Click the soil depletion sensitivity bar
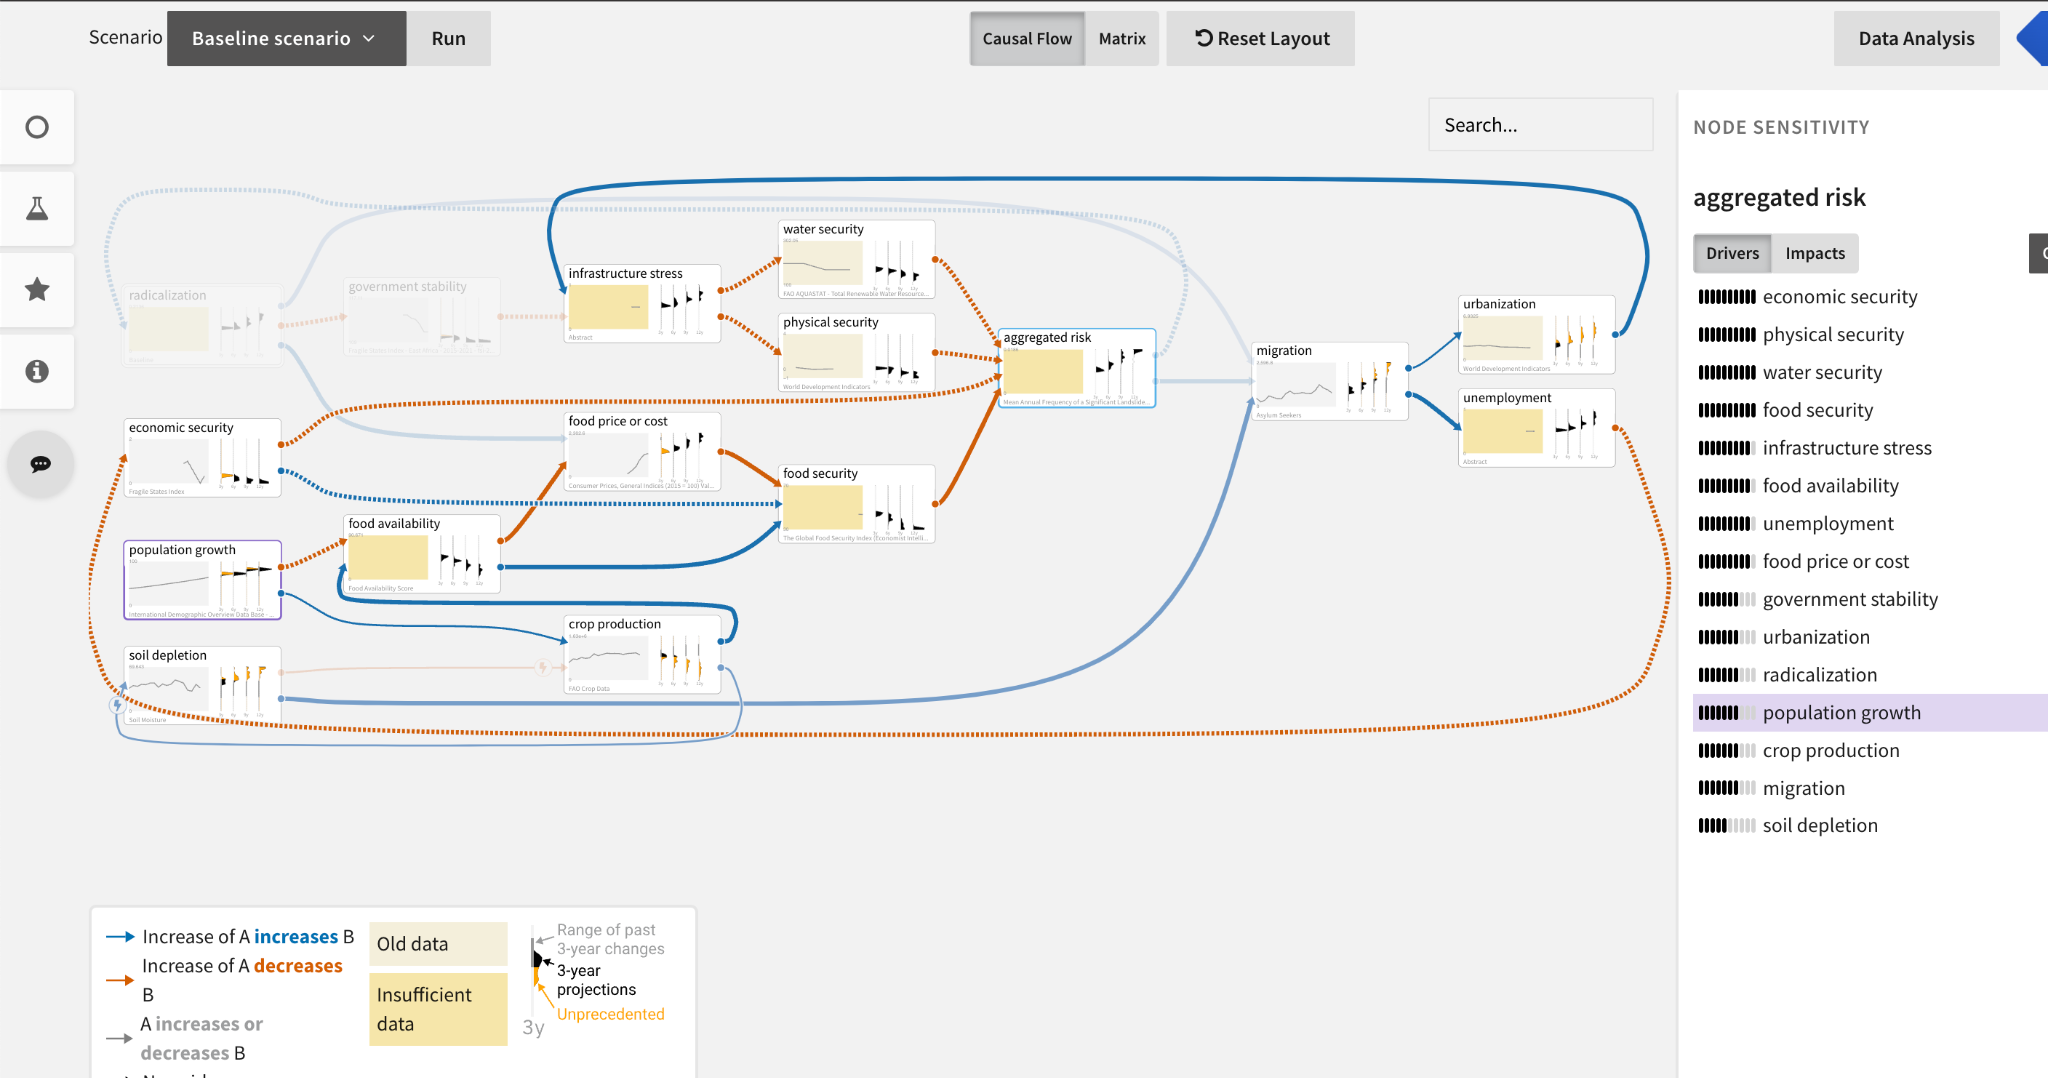Screen dimensions: 2048x1078 tap(1727, 825)
